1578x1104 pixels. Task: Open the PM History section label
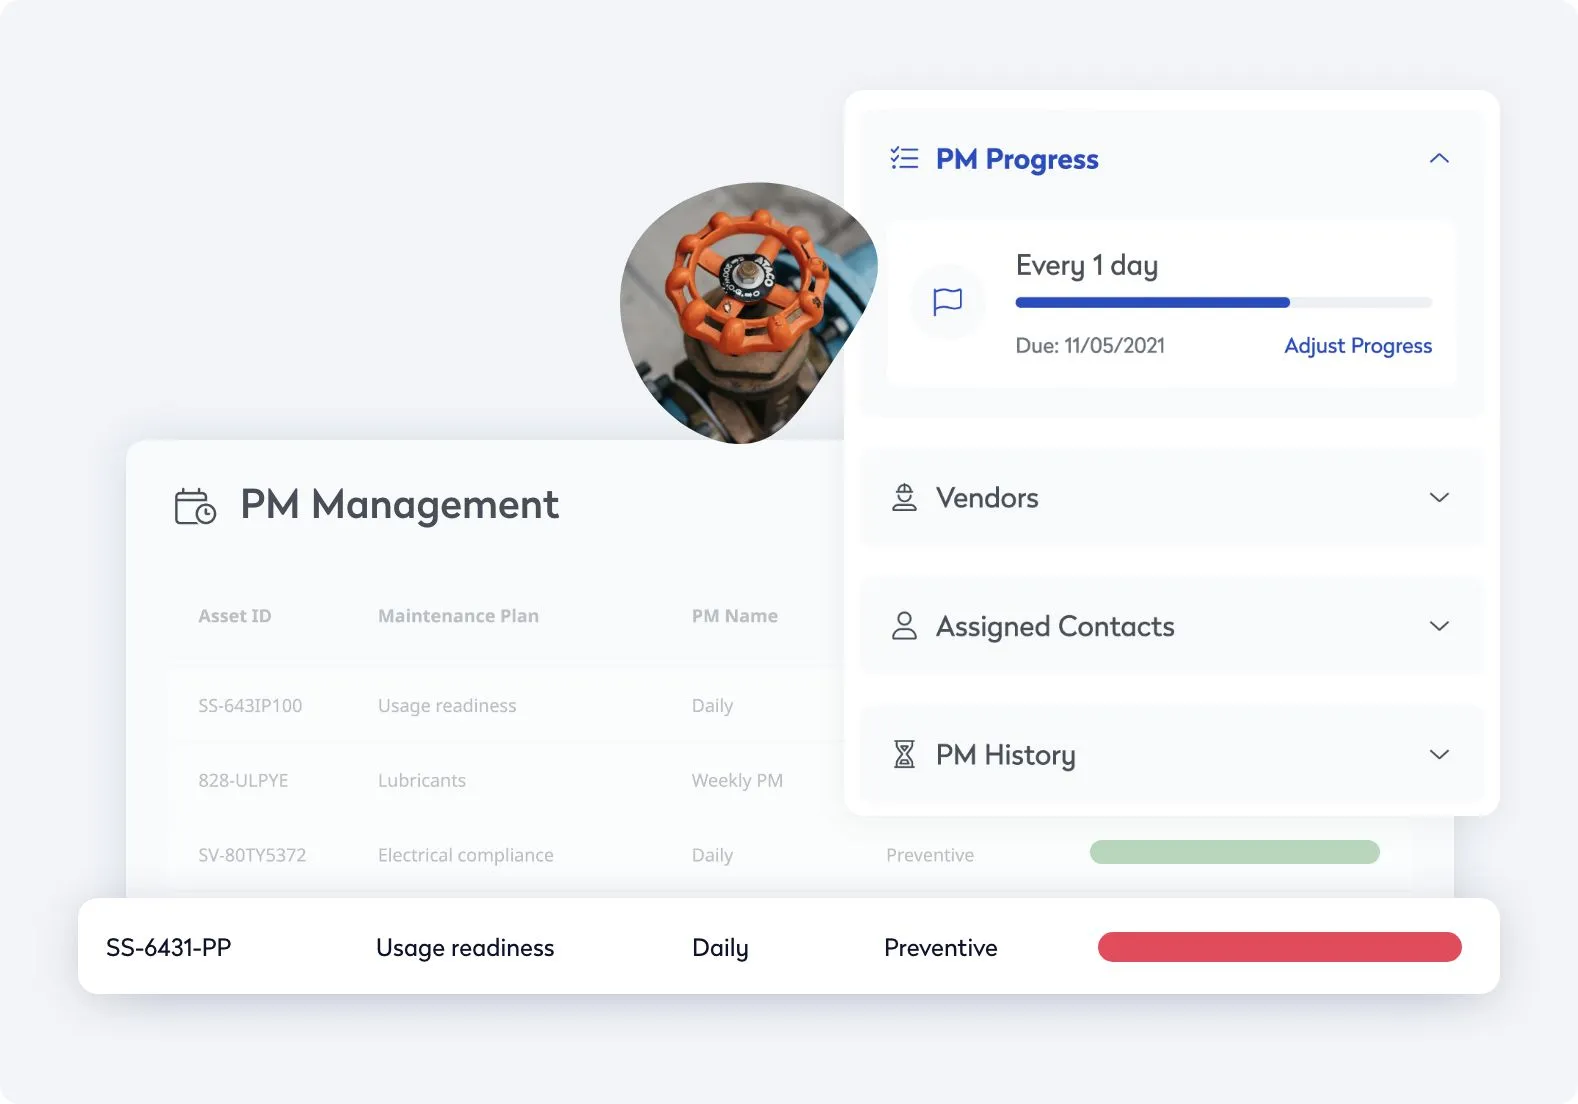pyautogui.click(x=1006, y=755)
